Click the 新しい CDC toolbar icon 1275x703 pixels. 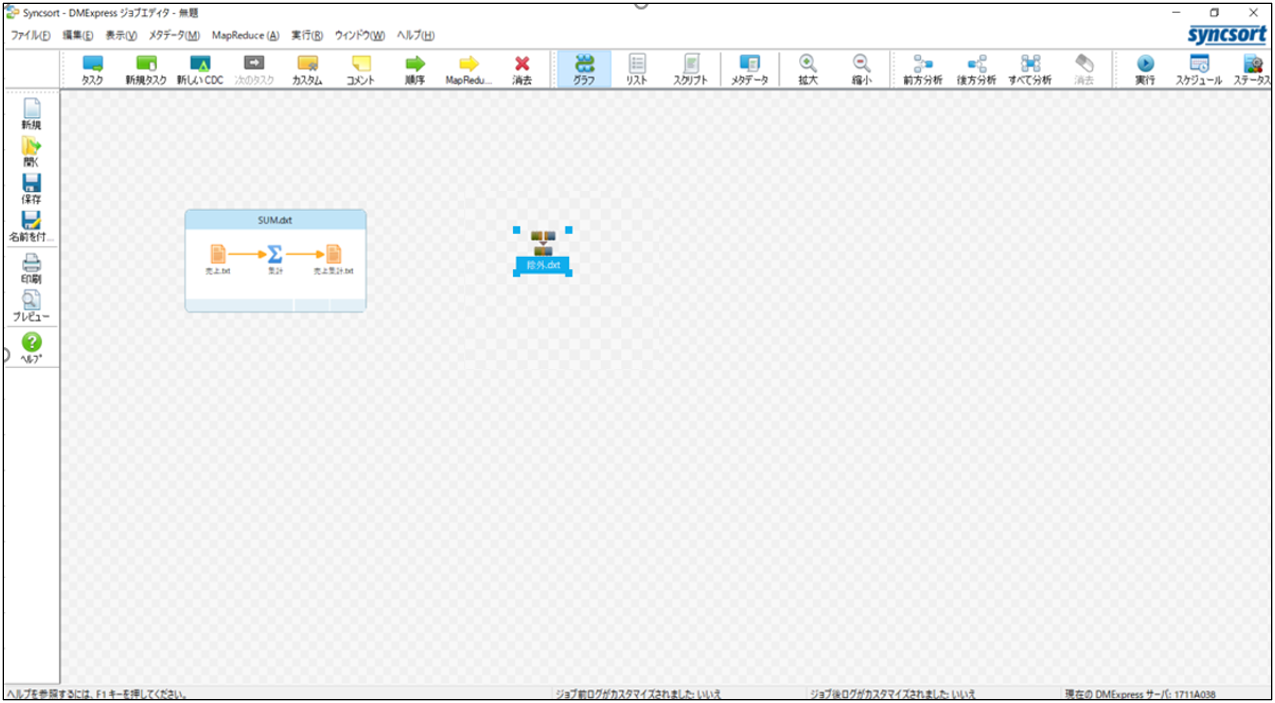(x=200, y=69)
